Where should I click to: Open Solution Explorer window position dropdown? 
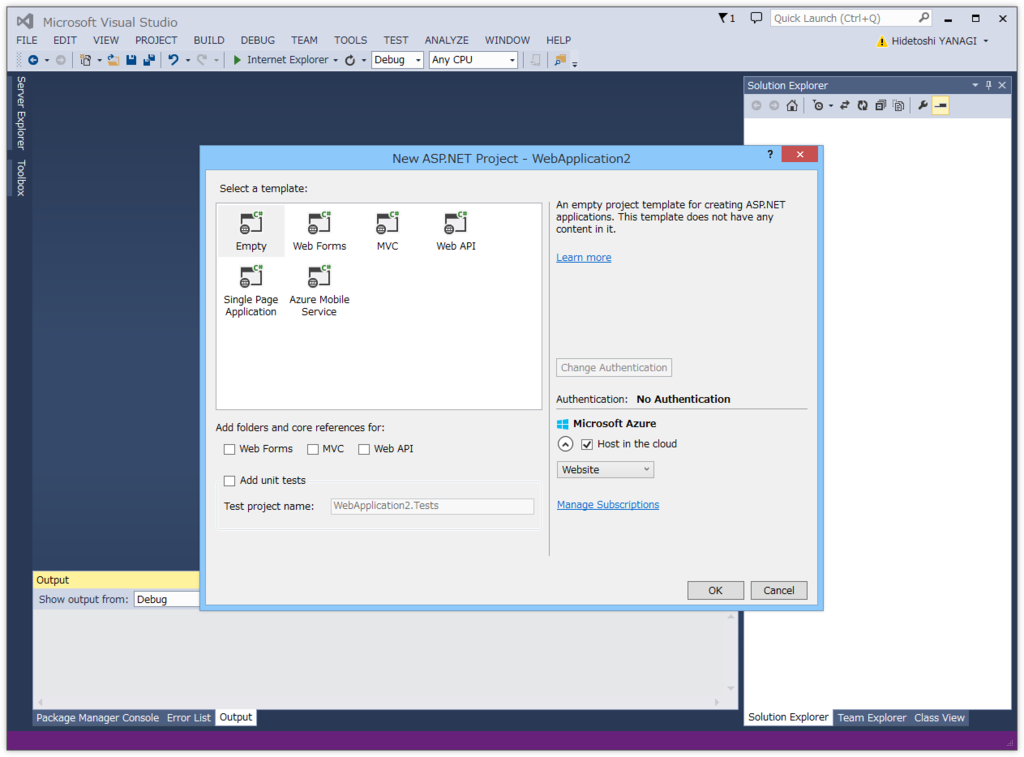[975, 86]
